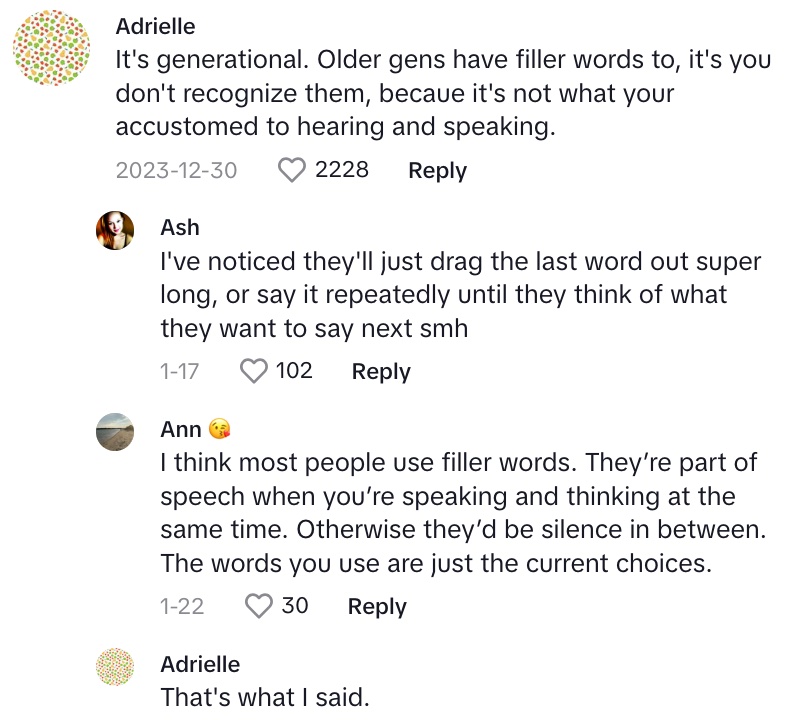This screenshot has width=800, height=720.
Task: Like Ash's comment heart icon
Action: pos(254,371)
